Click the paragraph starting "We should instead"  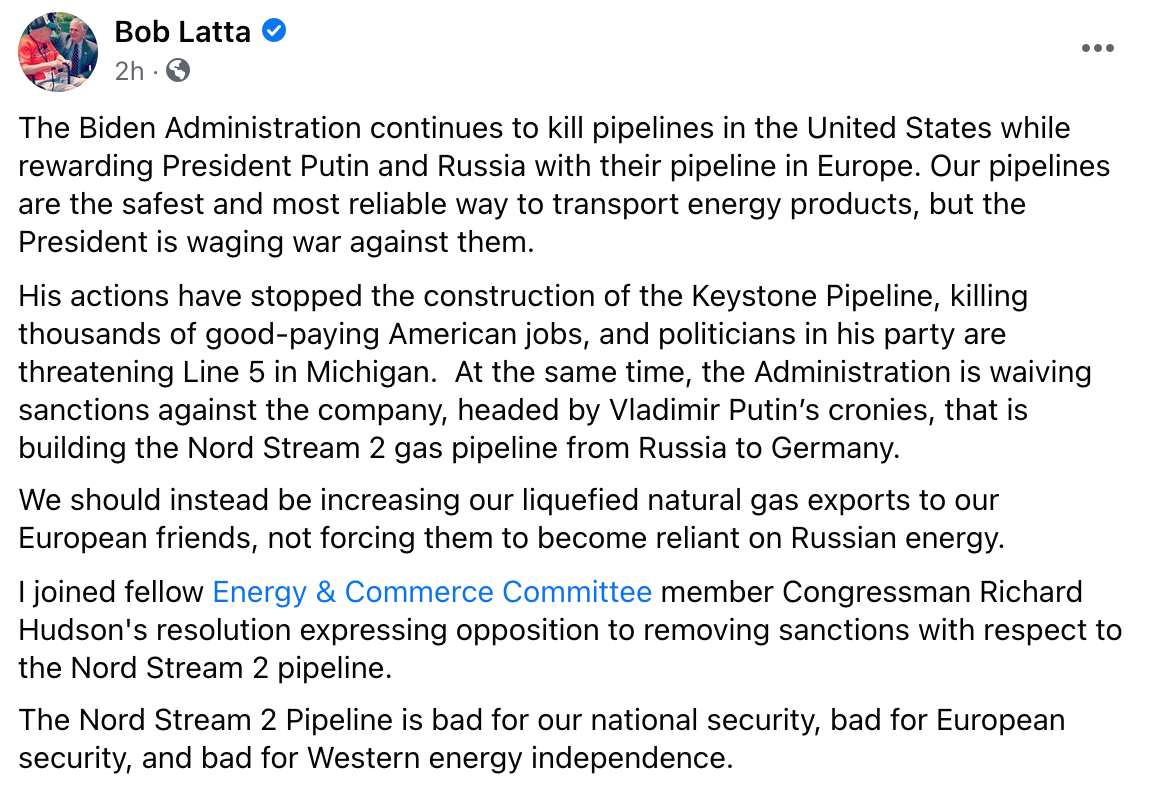tap(510, 518)
